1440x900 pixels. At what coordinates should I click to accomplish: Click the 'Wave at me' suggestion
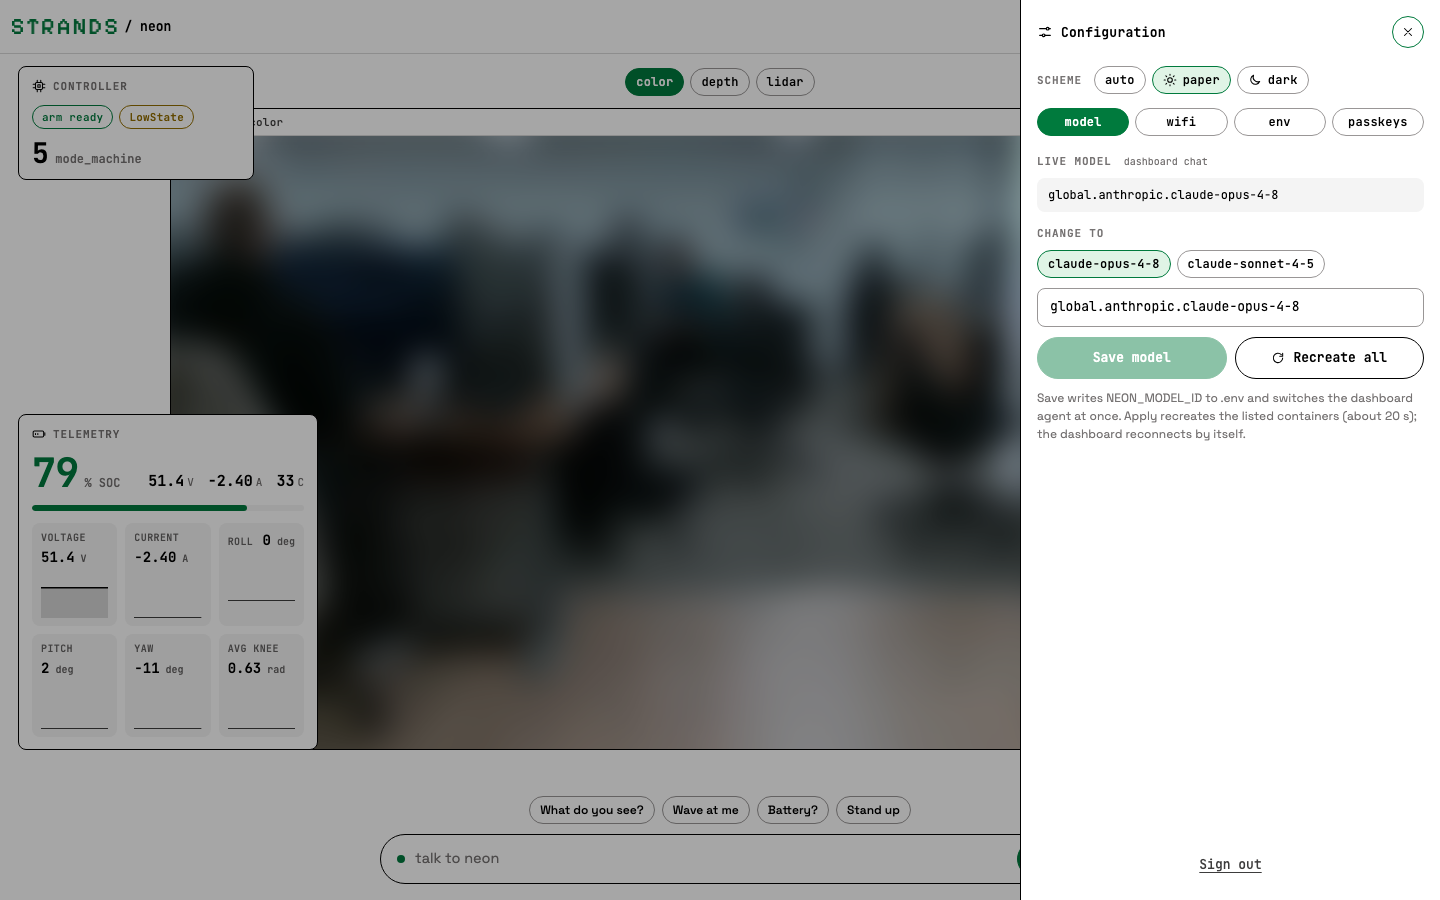[706, 810]
